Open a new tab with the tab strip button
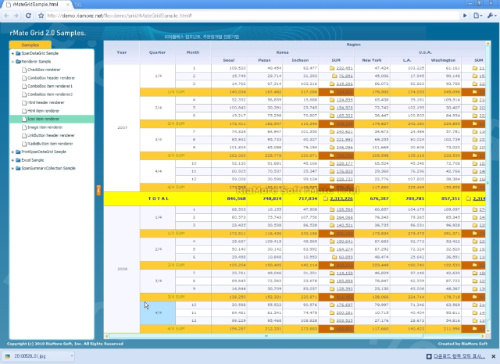 click(x=79, y=5)
